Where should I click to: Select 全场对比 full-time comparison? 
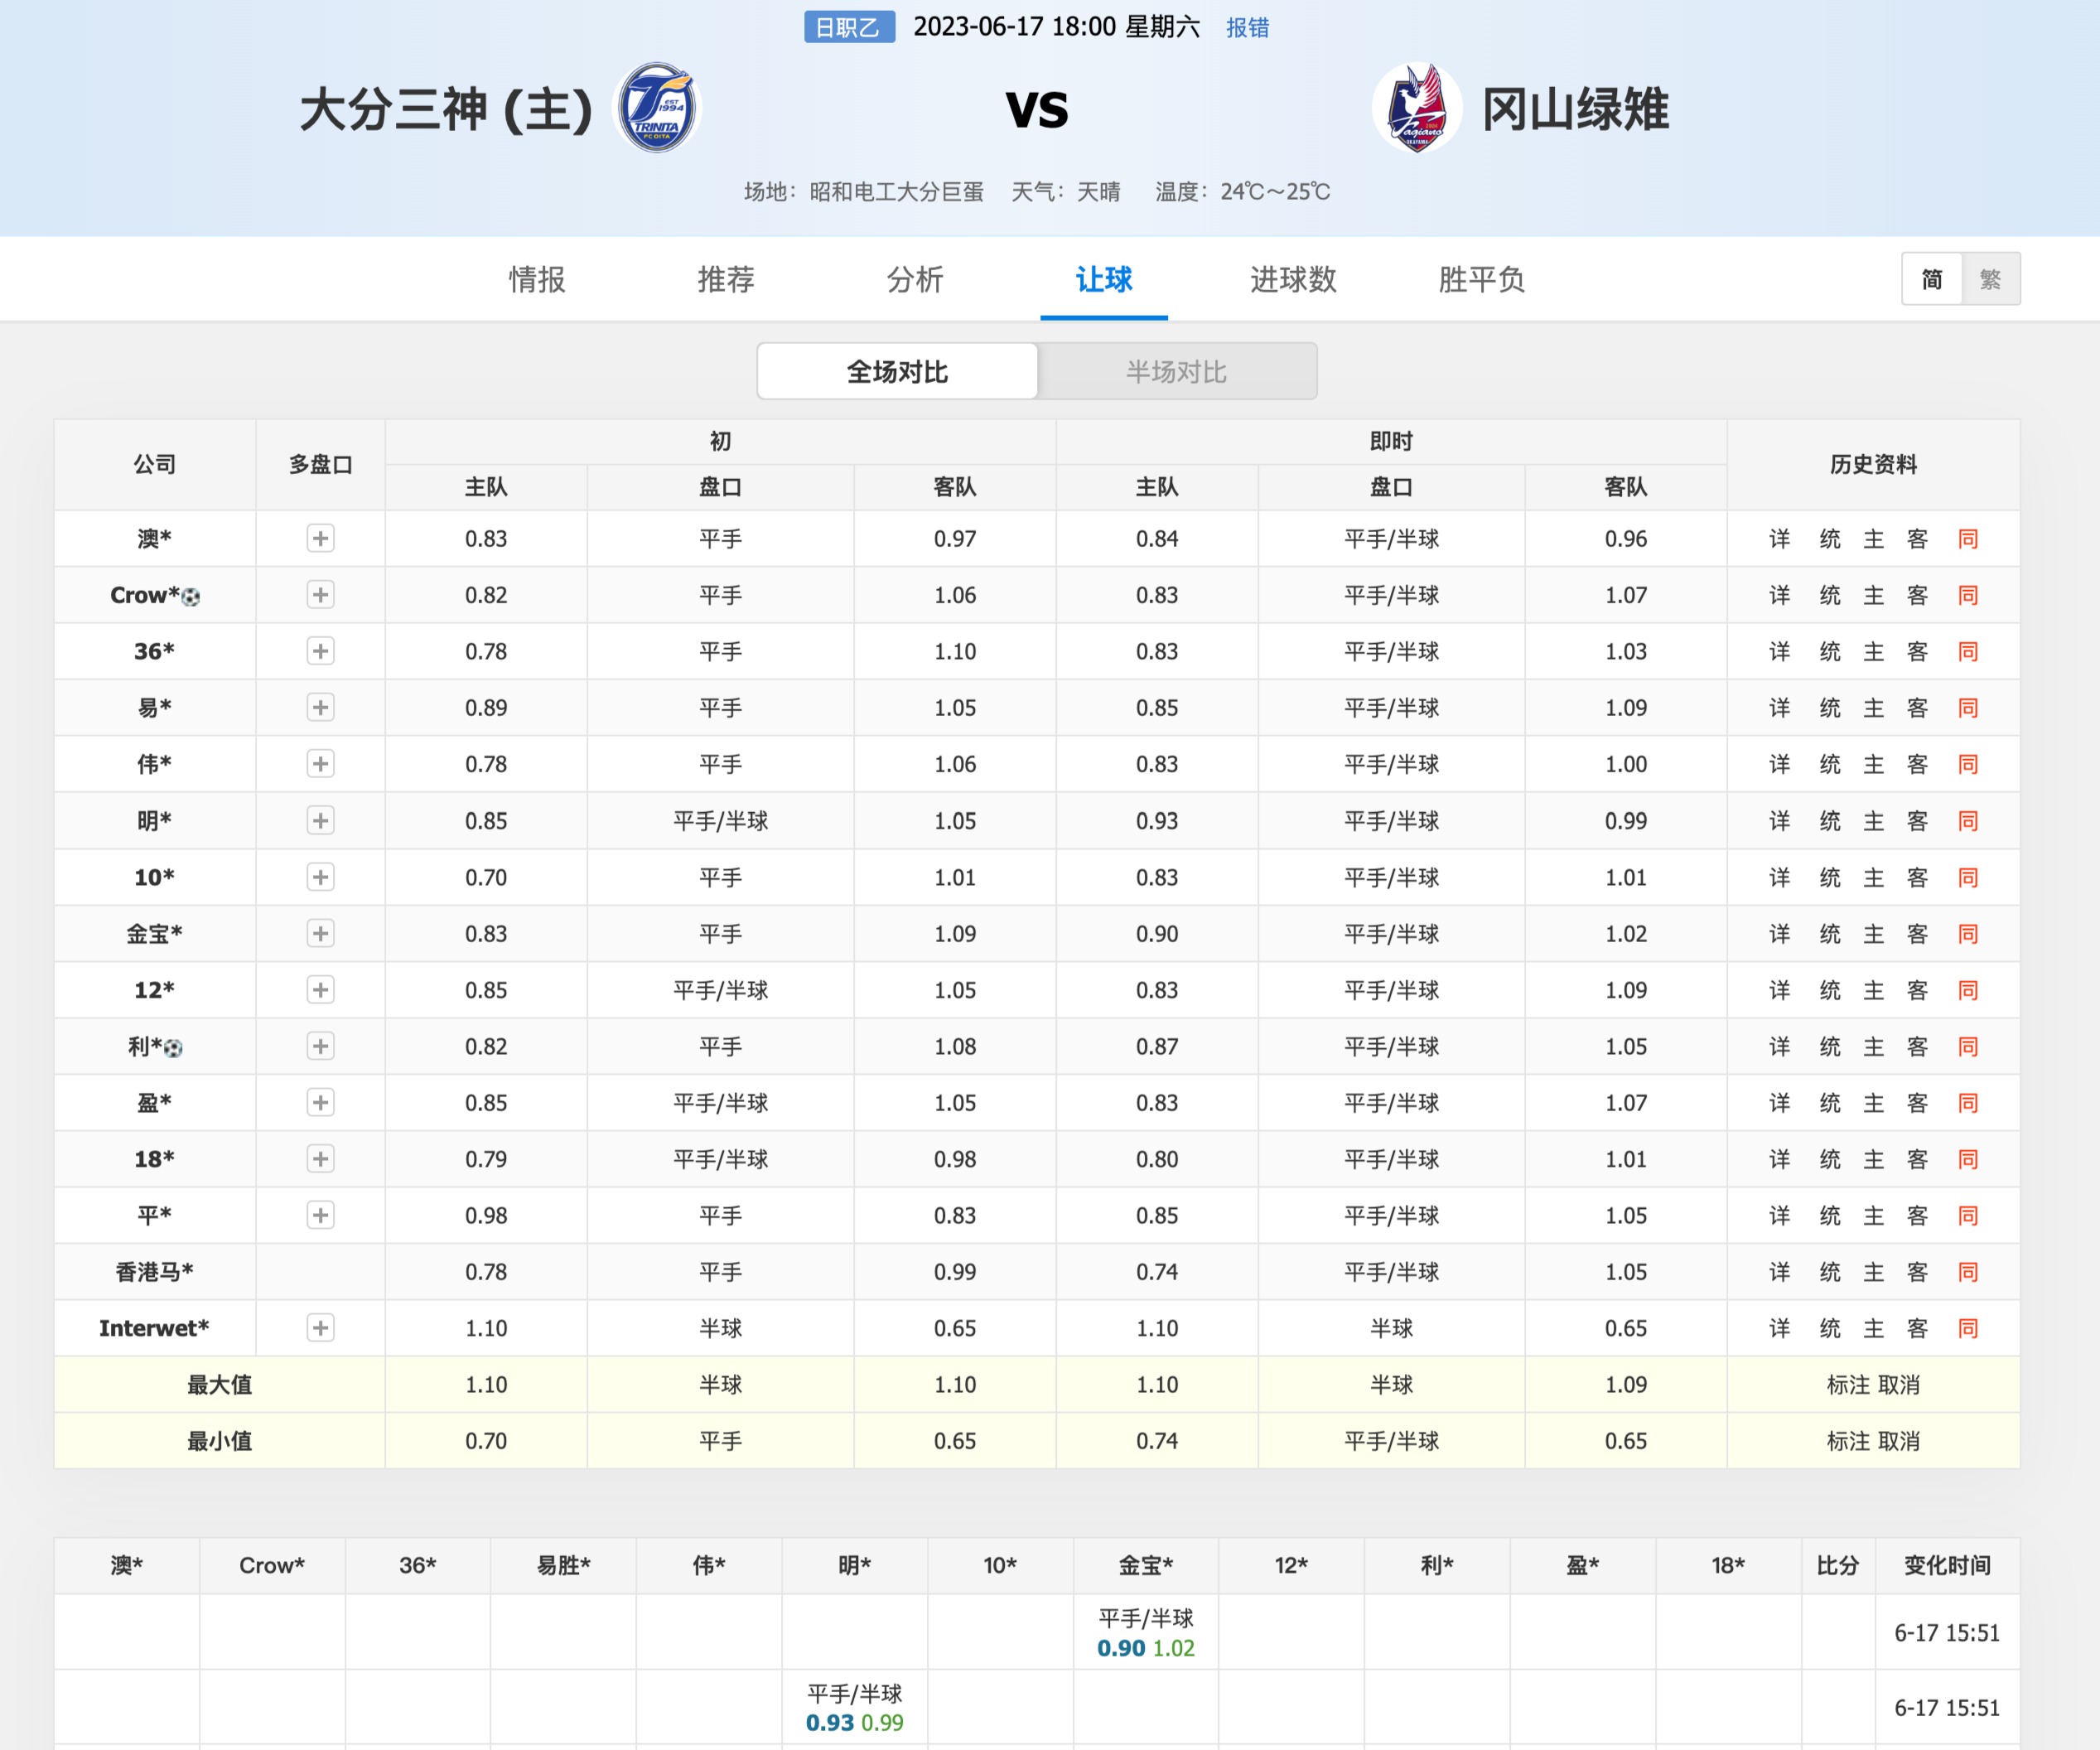tap(897, 372)
